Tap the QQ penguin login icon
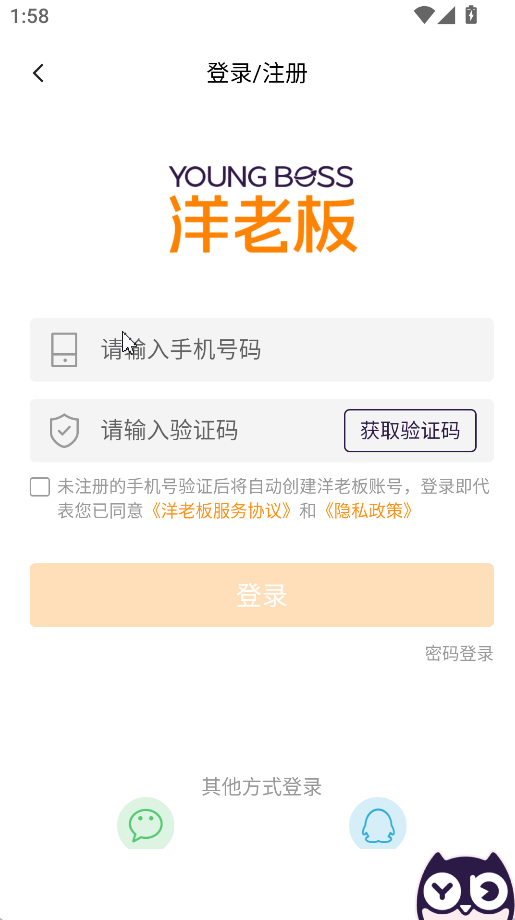 377,823
